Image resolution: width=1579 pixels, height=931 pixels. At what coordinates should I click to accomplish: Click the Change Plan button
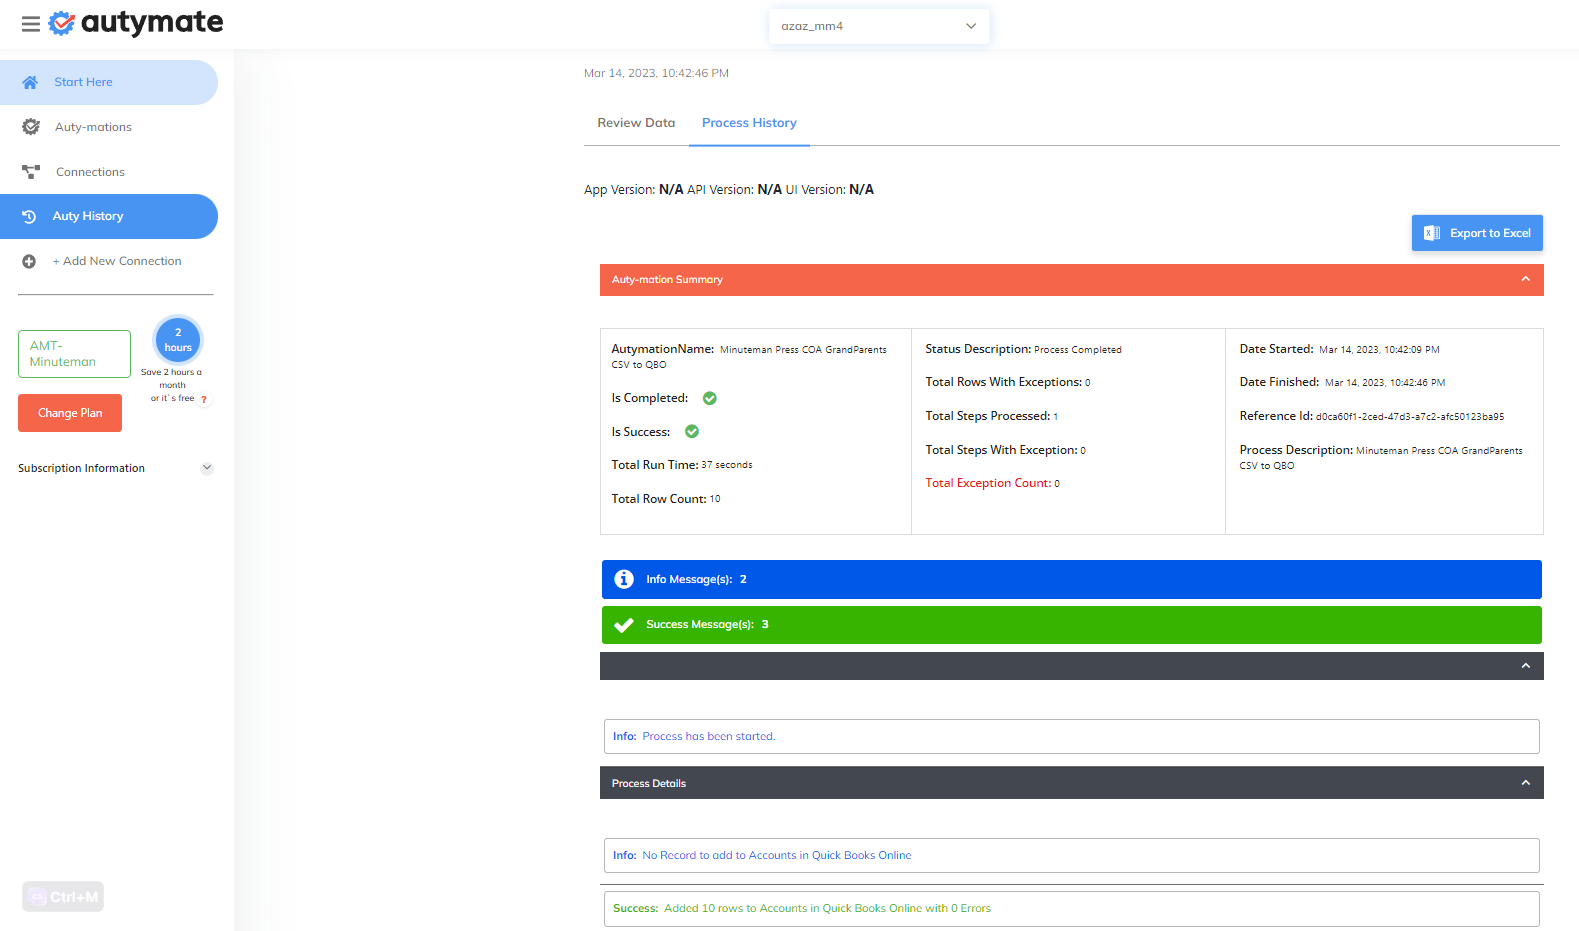(x=70, y=413)
